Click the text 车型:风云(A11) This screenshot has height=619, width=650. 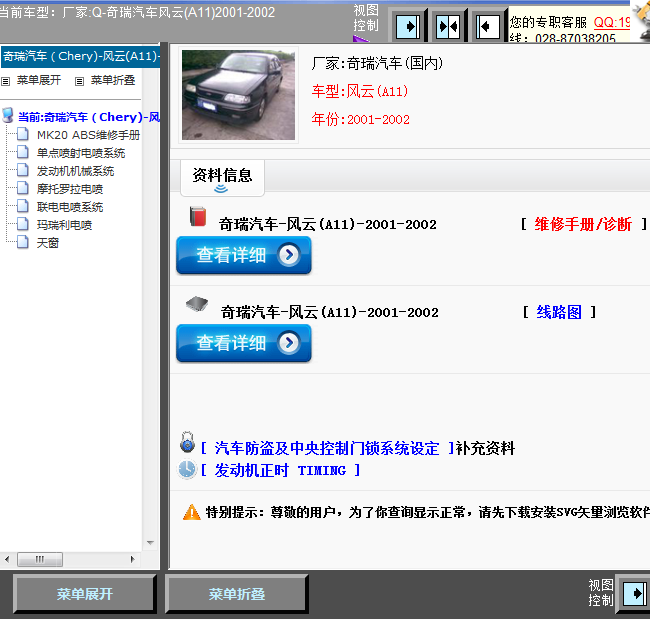click(x=359, y=91)
